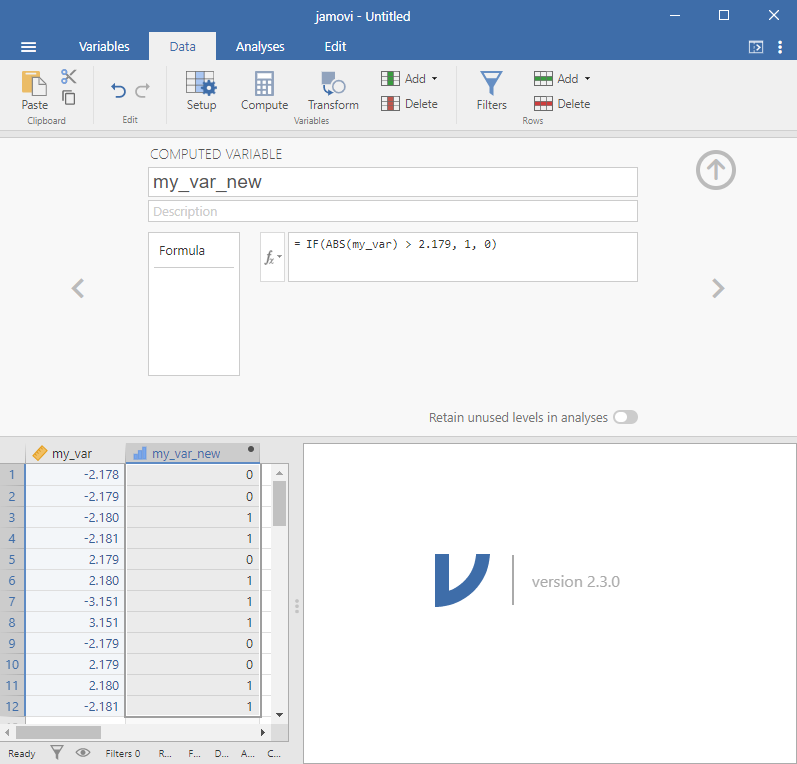
Task: Open the fx function dropdown
Action: click(x=272, y=257)
